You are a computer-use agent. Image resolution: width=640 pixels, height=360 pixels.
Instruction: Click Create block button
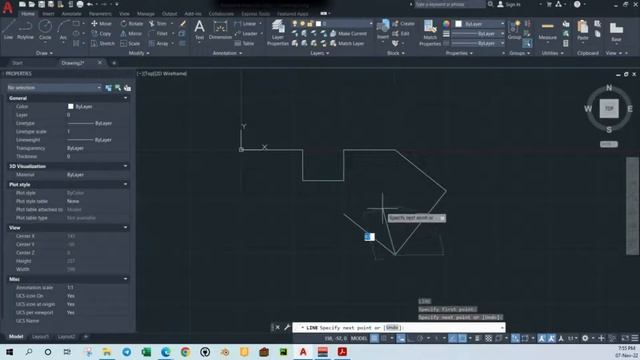[x=404, y=24]
